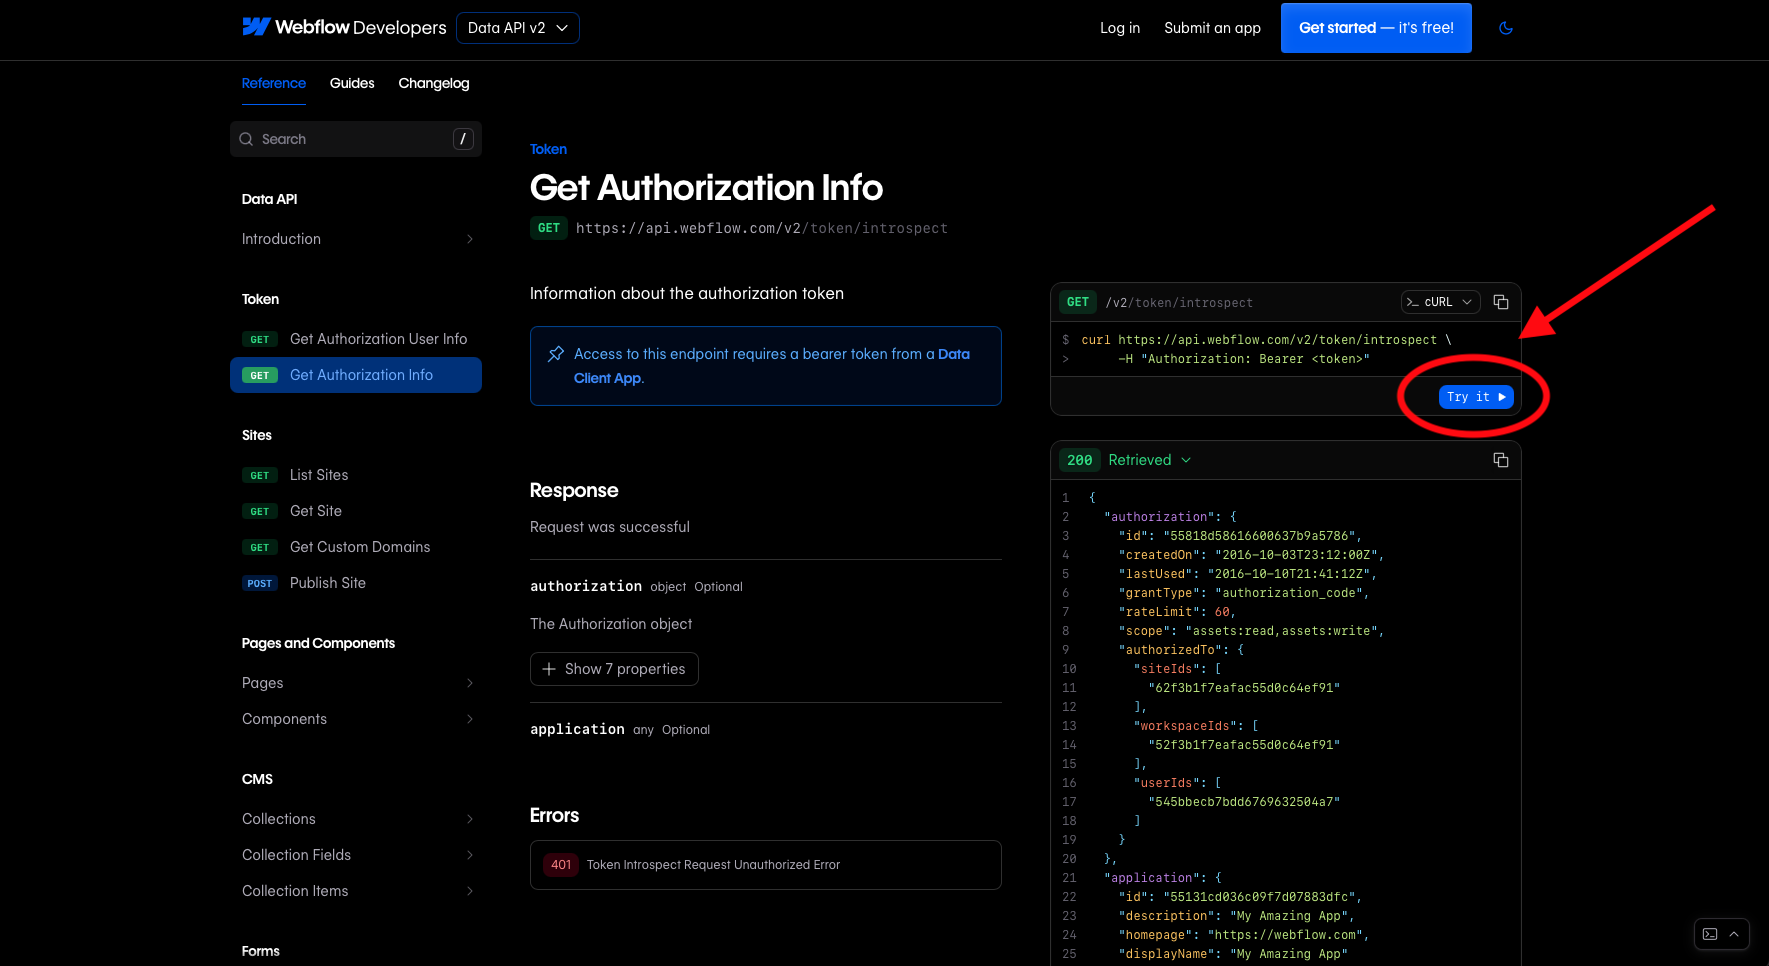Image resolution: width=1769 pixels, height=966 pixels.
Task: Click the Token breadcrumb link
Action: [548, 149]
